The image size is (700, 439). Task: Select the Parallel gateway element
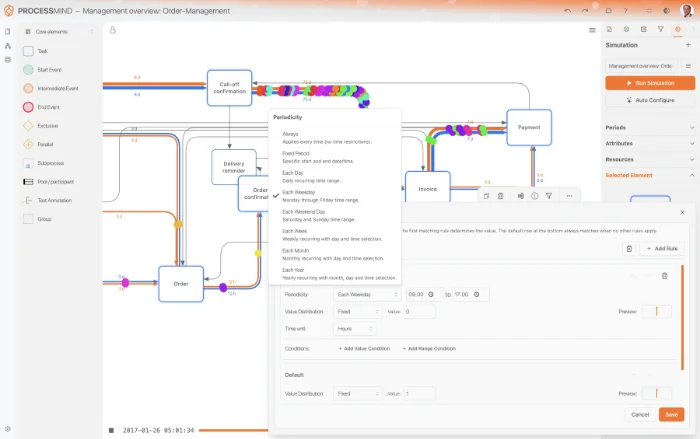coord(46,144)
